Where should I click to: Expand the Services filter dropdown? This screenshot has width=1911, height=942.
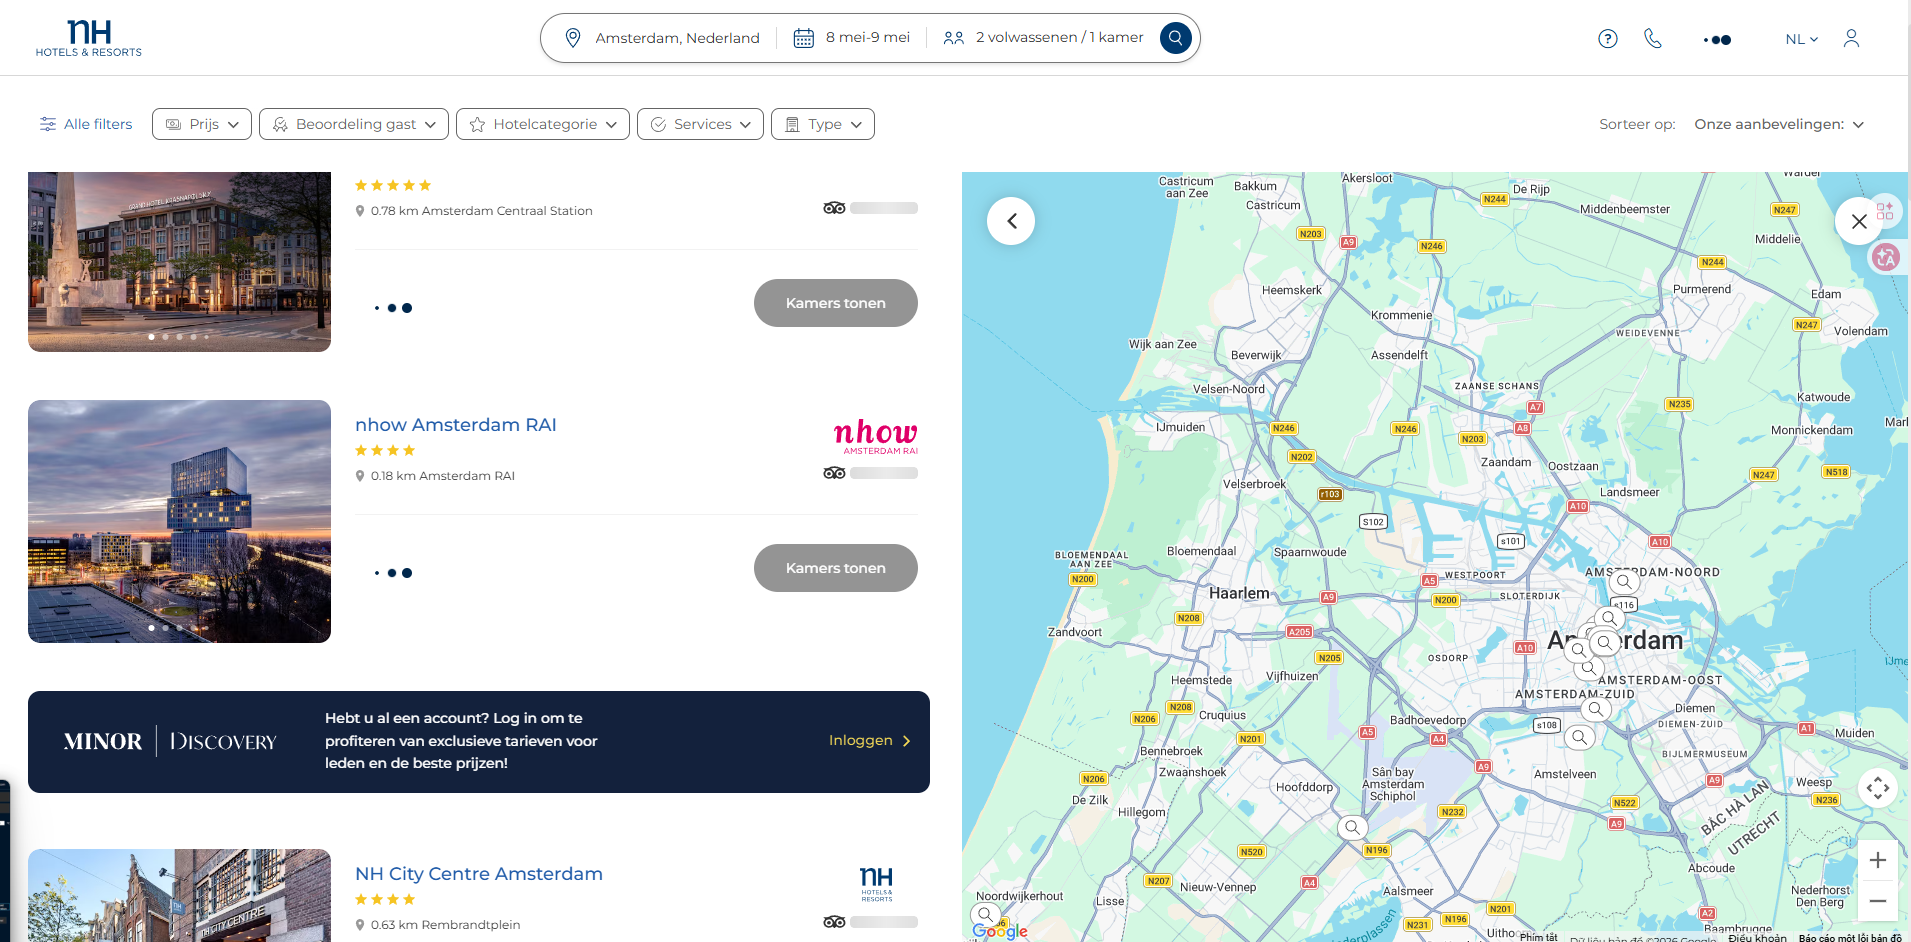tap(701, 124)
